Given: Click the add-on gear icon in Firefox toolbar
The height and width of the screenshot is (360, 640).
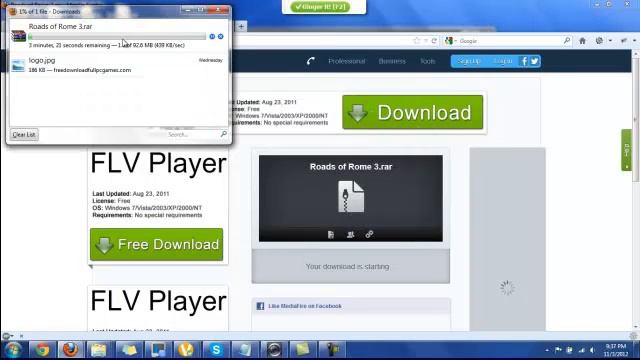Looking at the screenshot, I should coord(599,41).
